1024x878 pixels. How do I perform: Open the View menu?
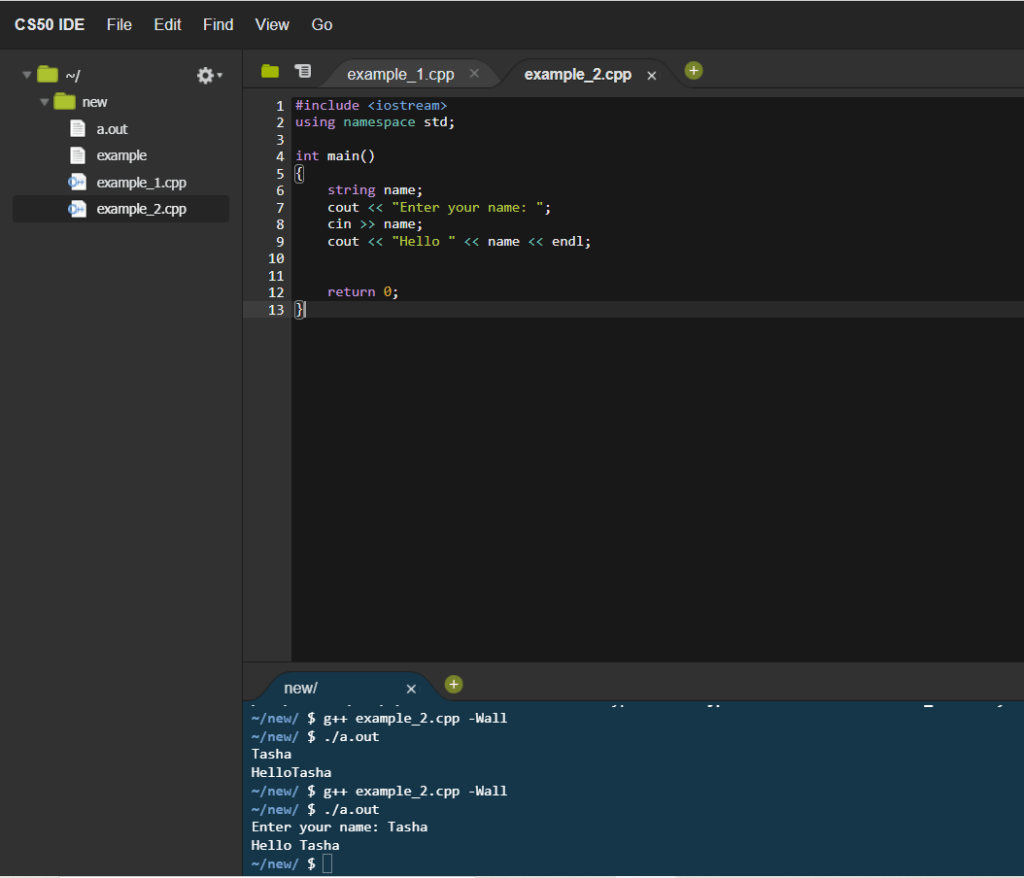tap(272, 24)
